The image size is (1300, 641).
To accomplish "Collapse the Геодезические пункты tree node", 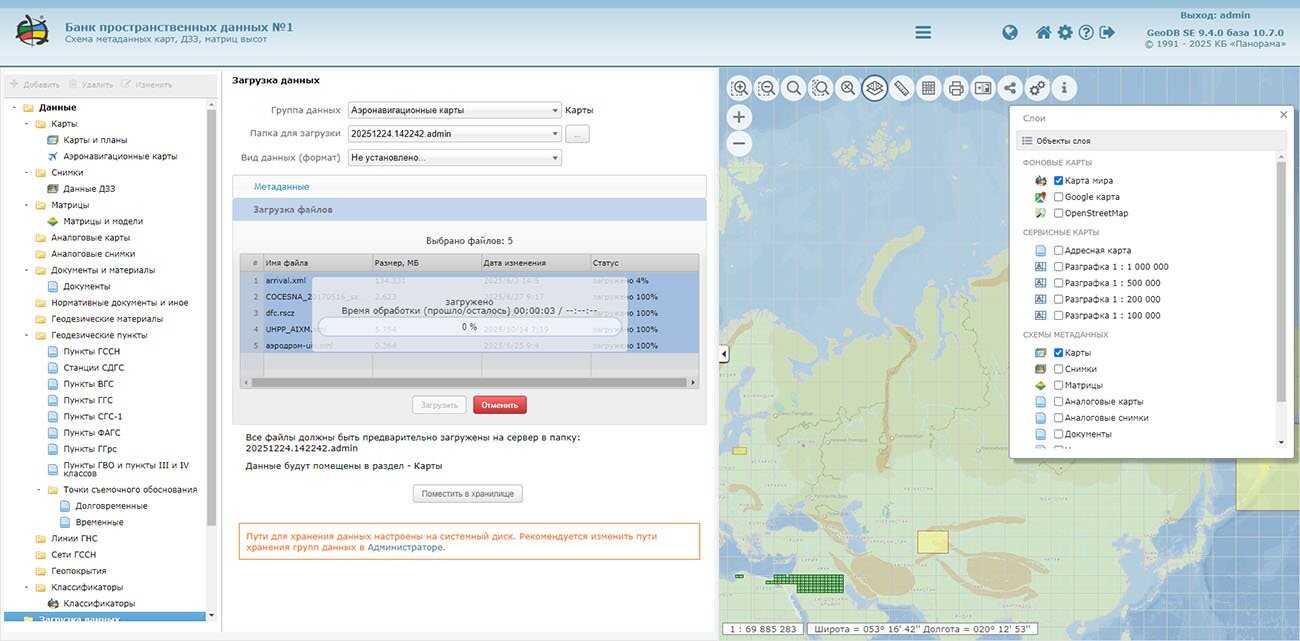I will [x=27, y=335].
